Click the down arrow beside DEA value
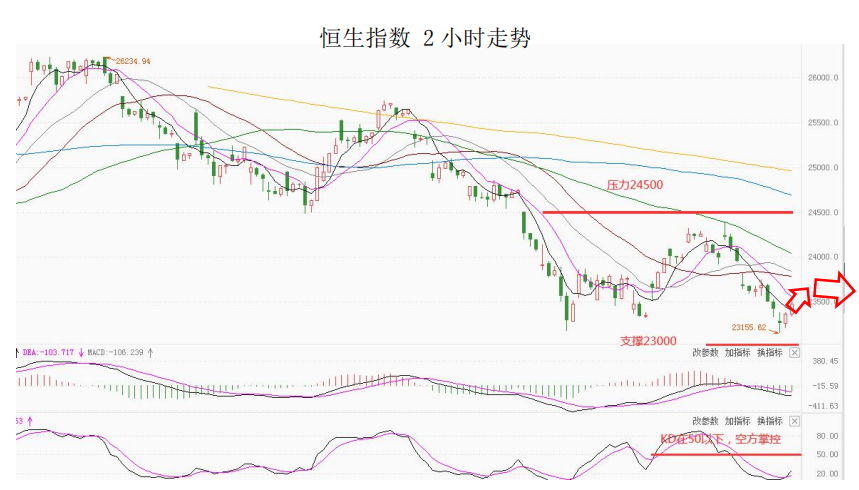This screenshot has height=490, width=859. pyautogui.click(x=81, y=352)
